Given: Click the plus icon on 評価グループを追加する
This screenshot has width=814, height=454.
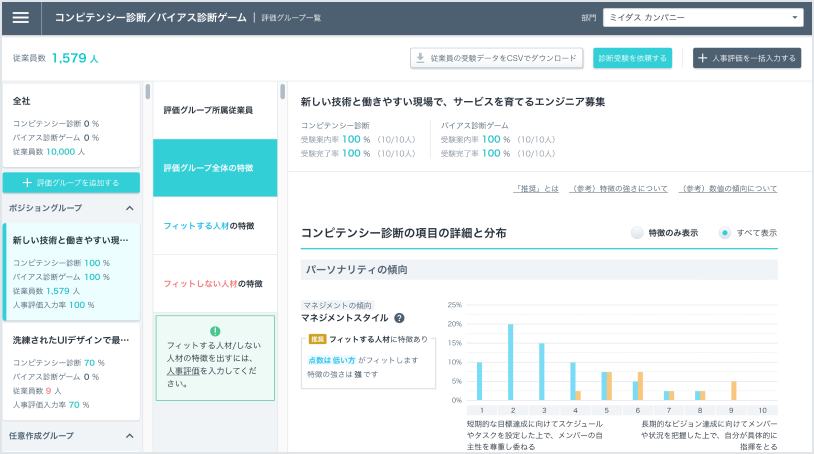Looking at the screenshot, I should click(x=27, y=183).
